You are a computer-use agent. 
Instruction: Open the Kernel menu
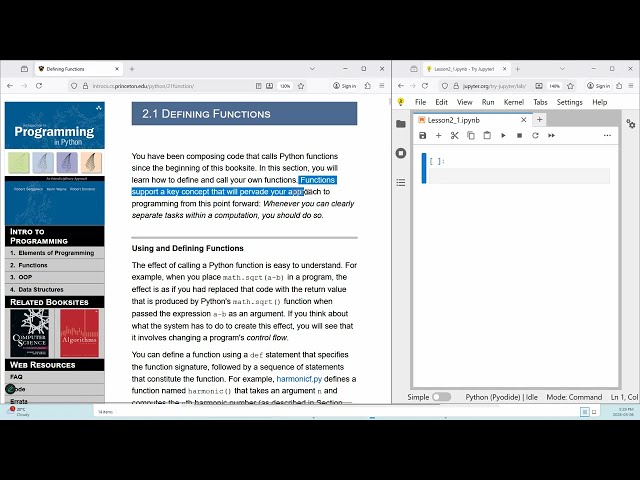513,102
